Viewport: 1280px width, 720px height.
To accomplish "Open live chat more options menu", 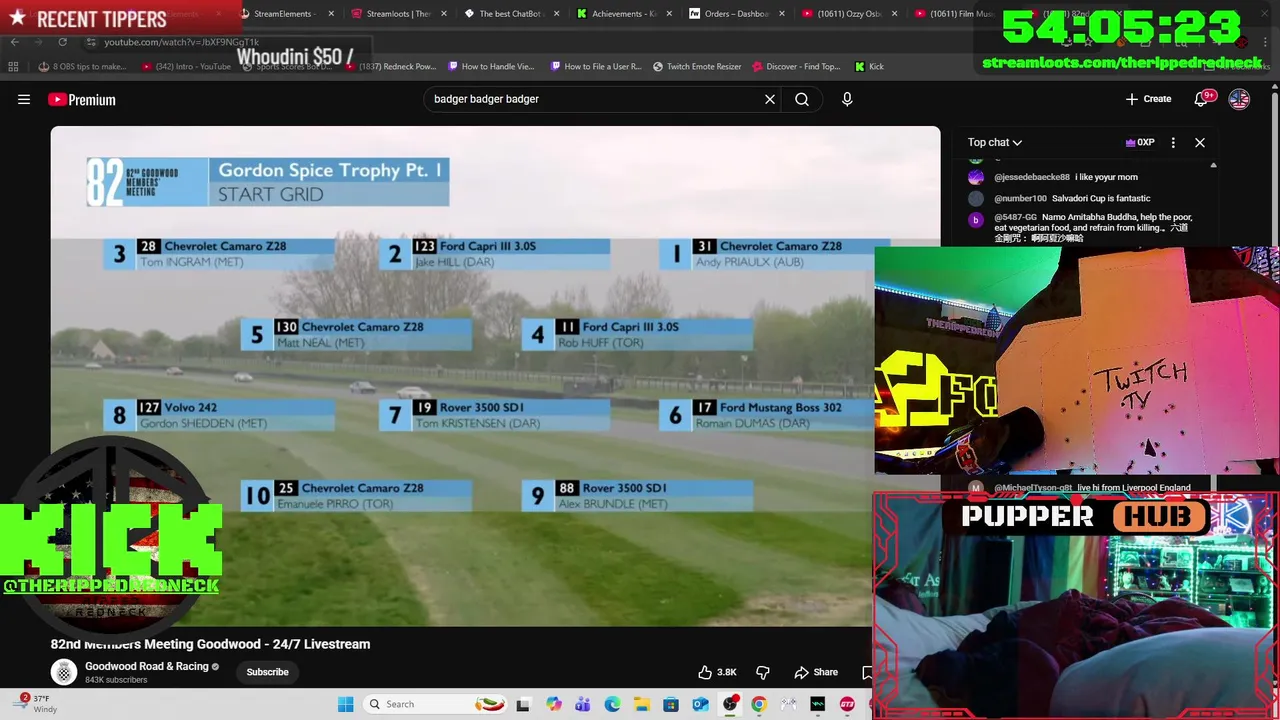I will 1173,142.
